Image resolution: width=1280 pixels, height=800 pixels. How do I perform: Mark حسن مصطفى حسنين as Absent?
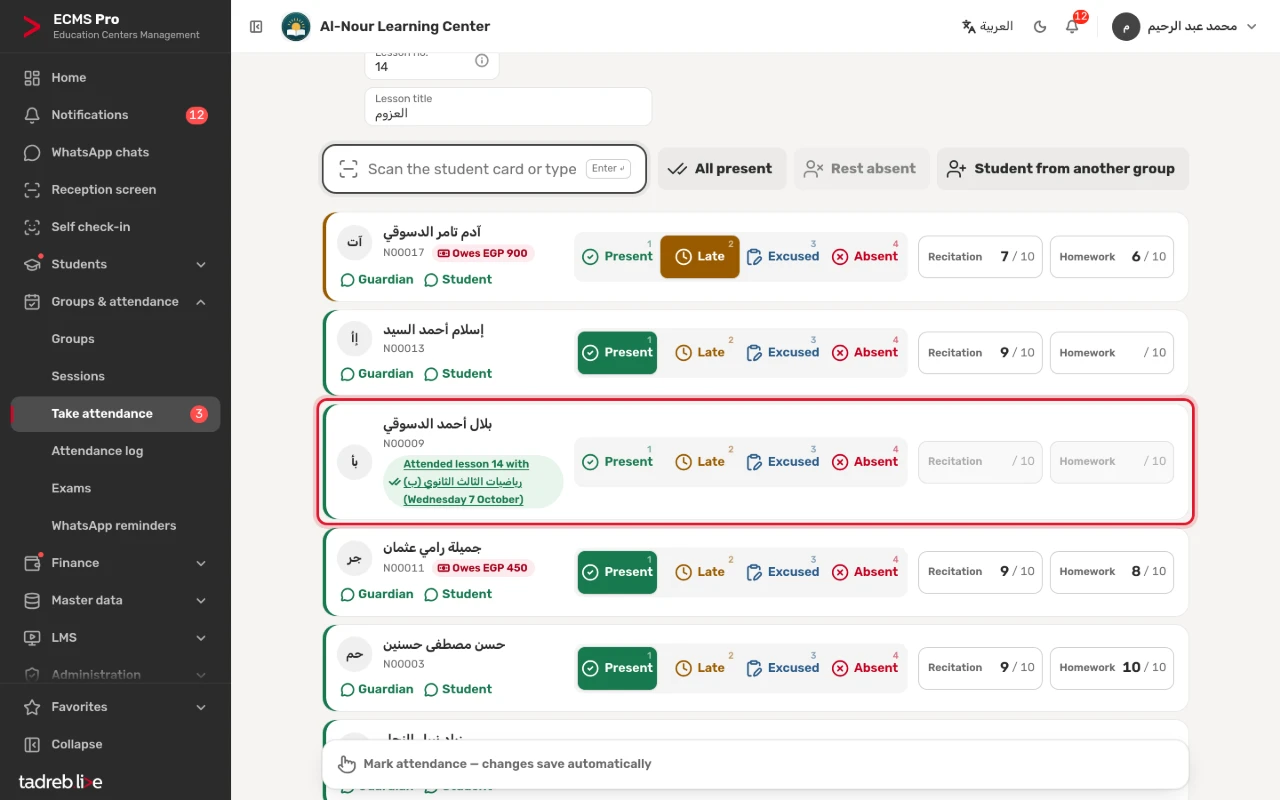click(x=865, y=668)
